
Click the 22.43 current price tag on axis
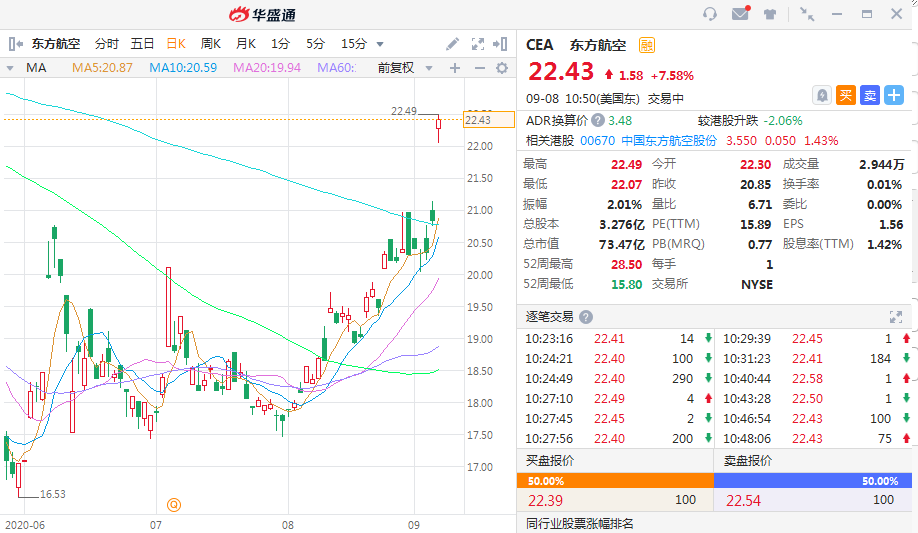coord(488,120)
